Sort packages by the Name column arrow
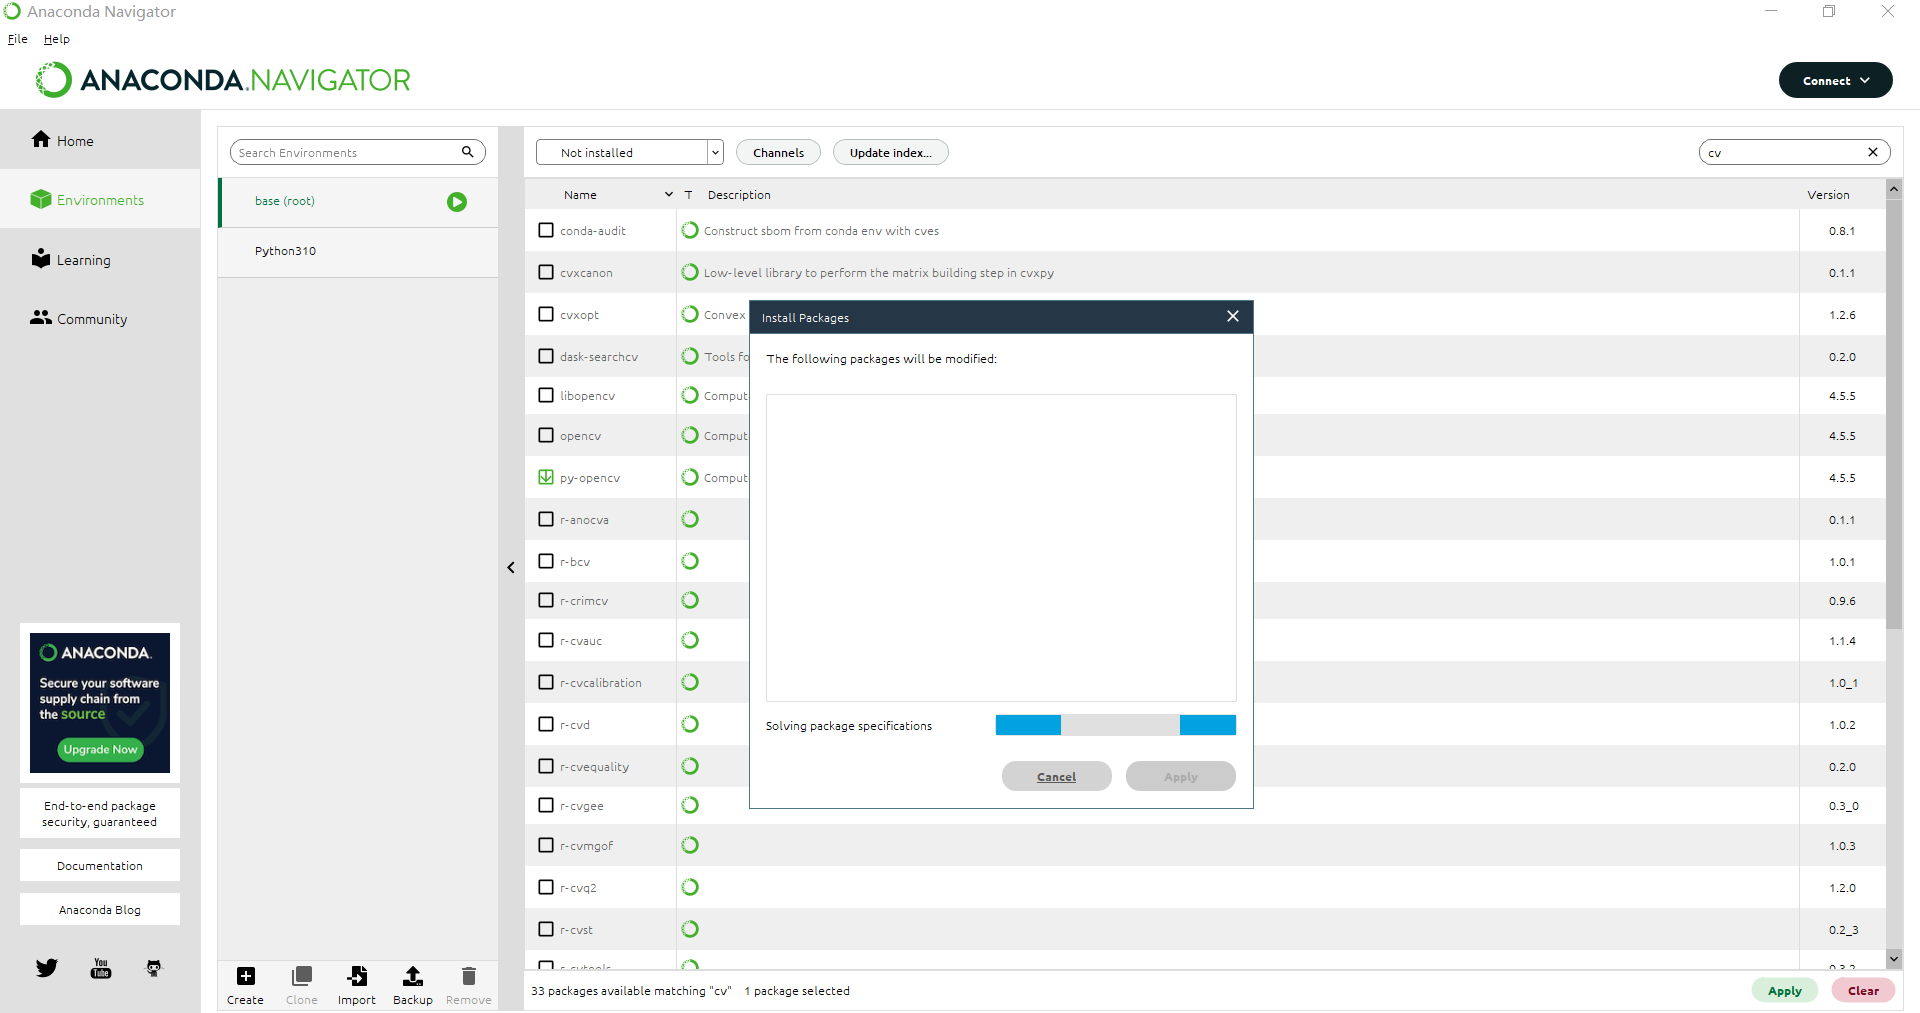The width and height of the screenshot is (1920, 1013). pos(669,194)
